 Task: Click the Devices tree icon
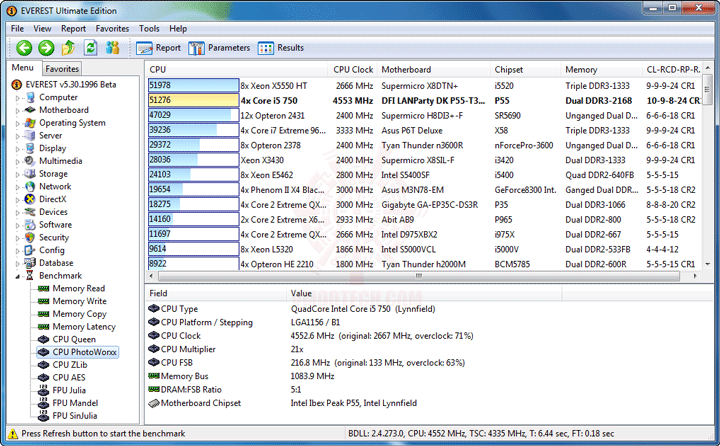click(x=30, y=212)
